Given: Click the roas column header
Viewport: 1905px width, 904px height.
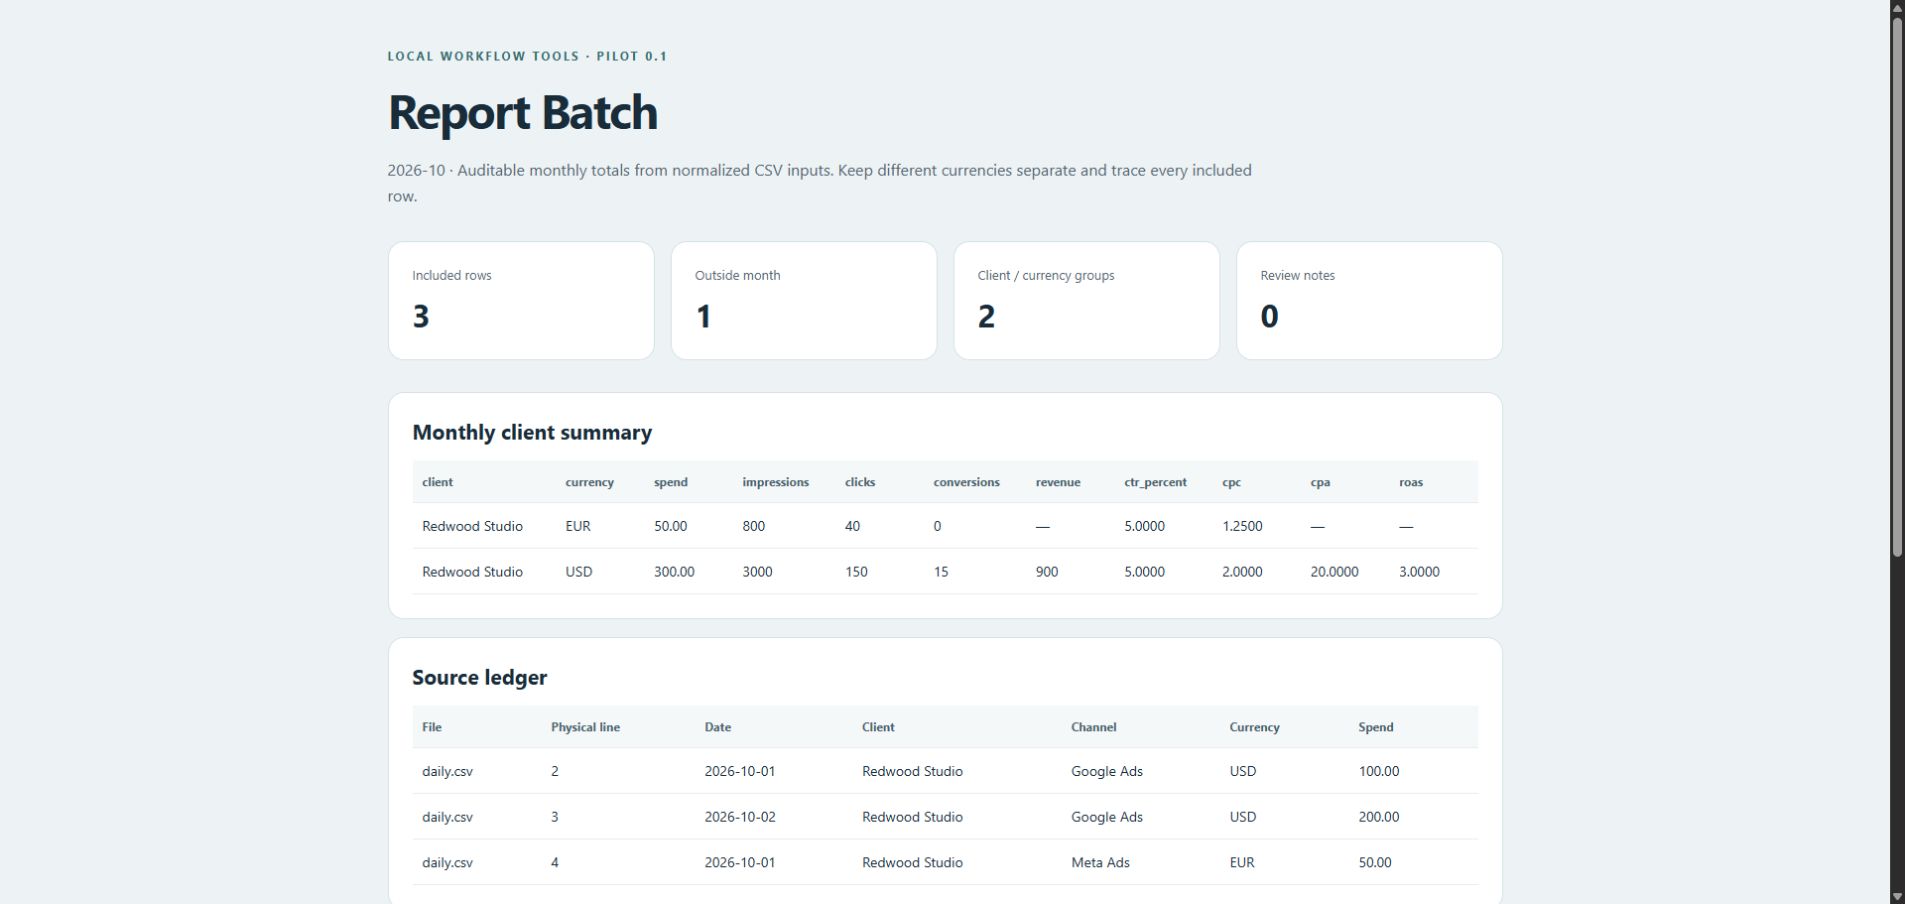Looking at the screenshot, I should (1410, 482).
